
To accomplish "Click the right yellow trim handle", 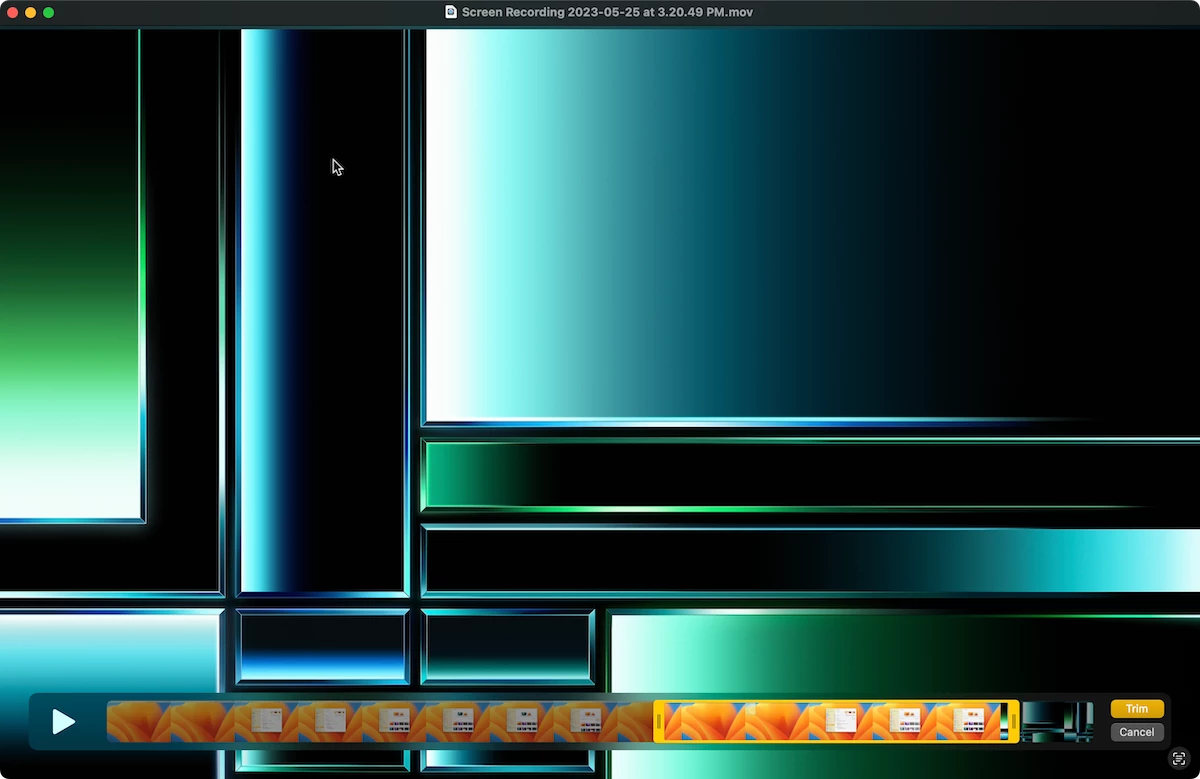I will 1014,721.
